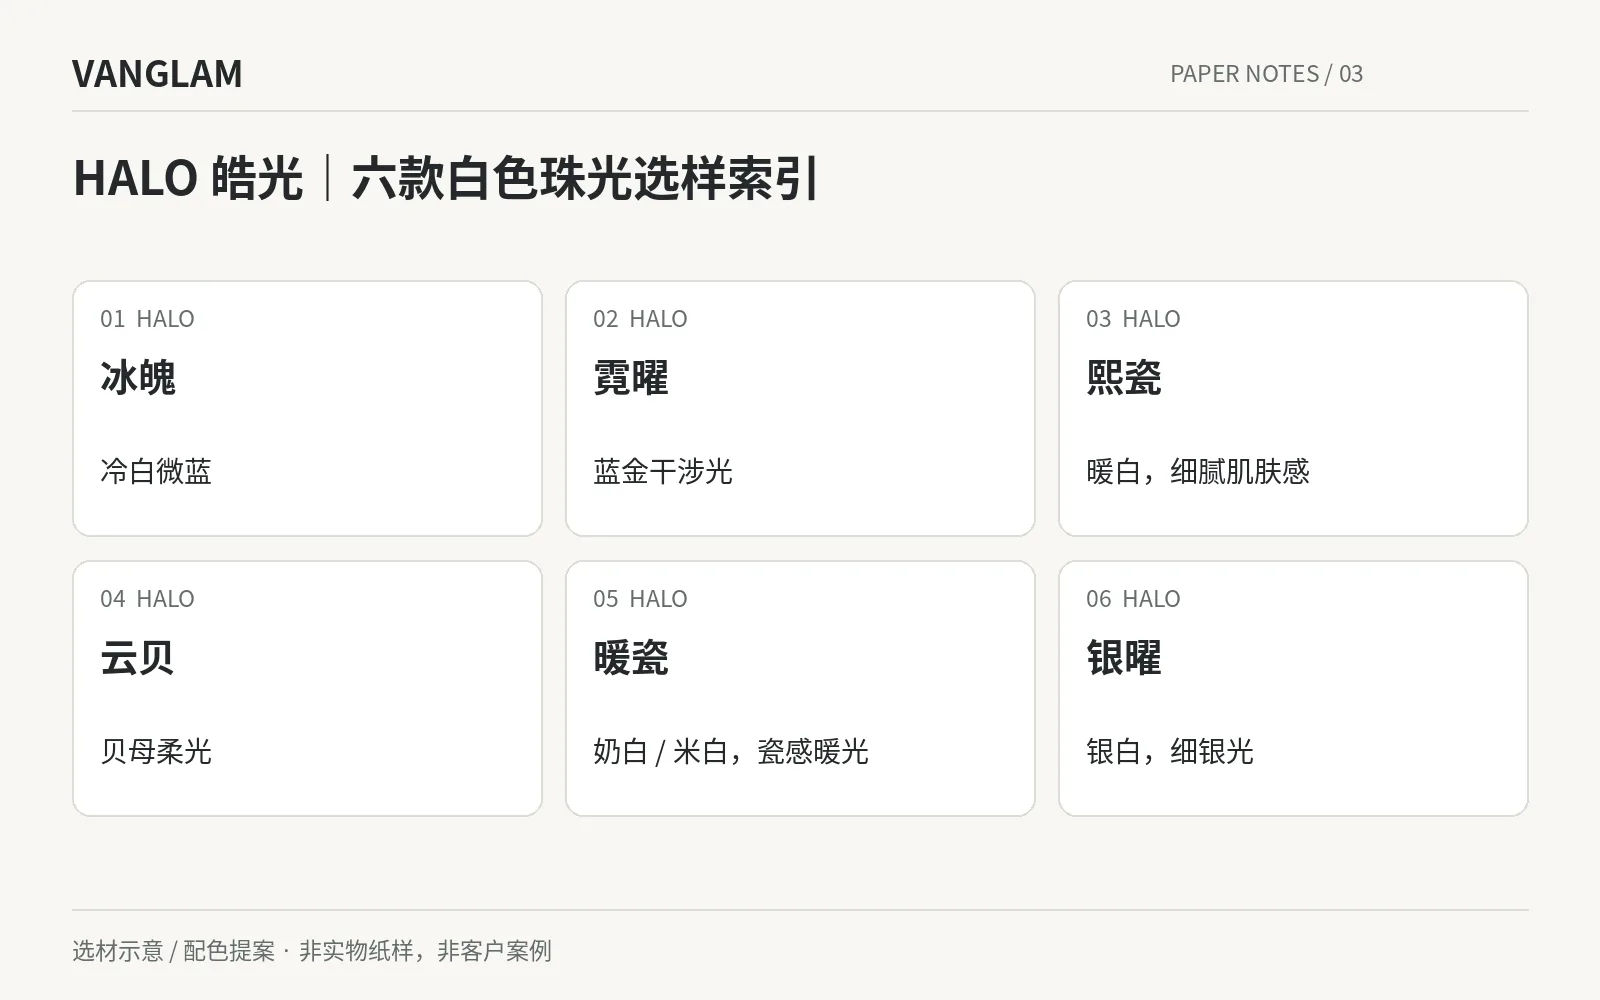Click the footer note 选材示意 / 配色提案
Viewport: 1600px width, 1000px height.
click(x=174, y=951)
